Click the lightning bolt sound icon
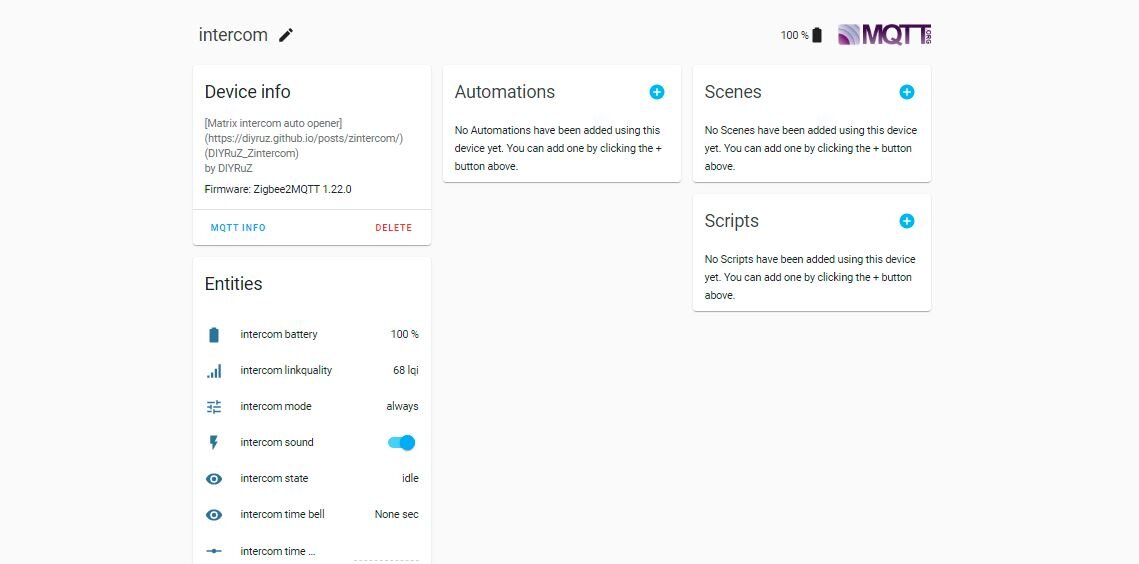The height and width of the screenshot is (564, 1139). point(214,443)
